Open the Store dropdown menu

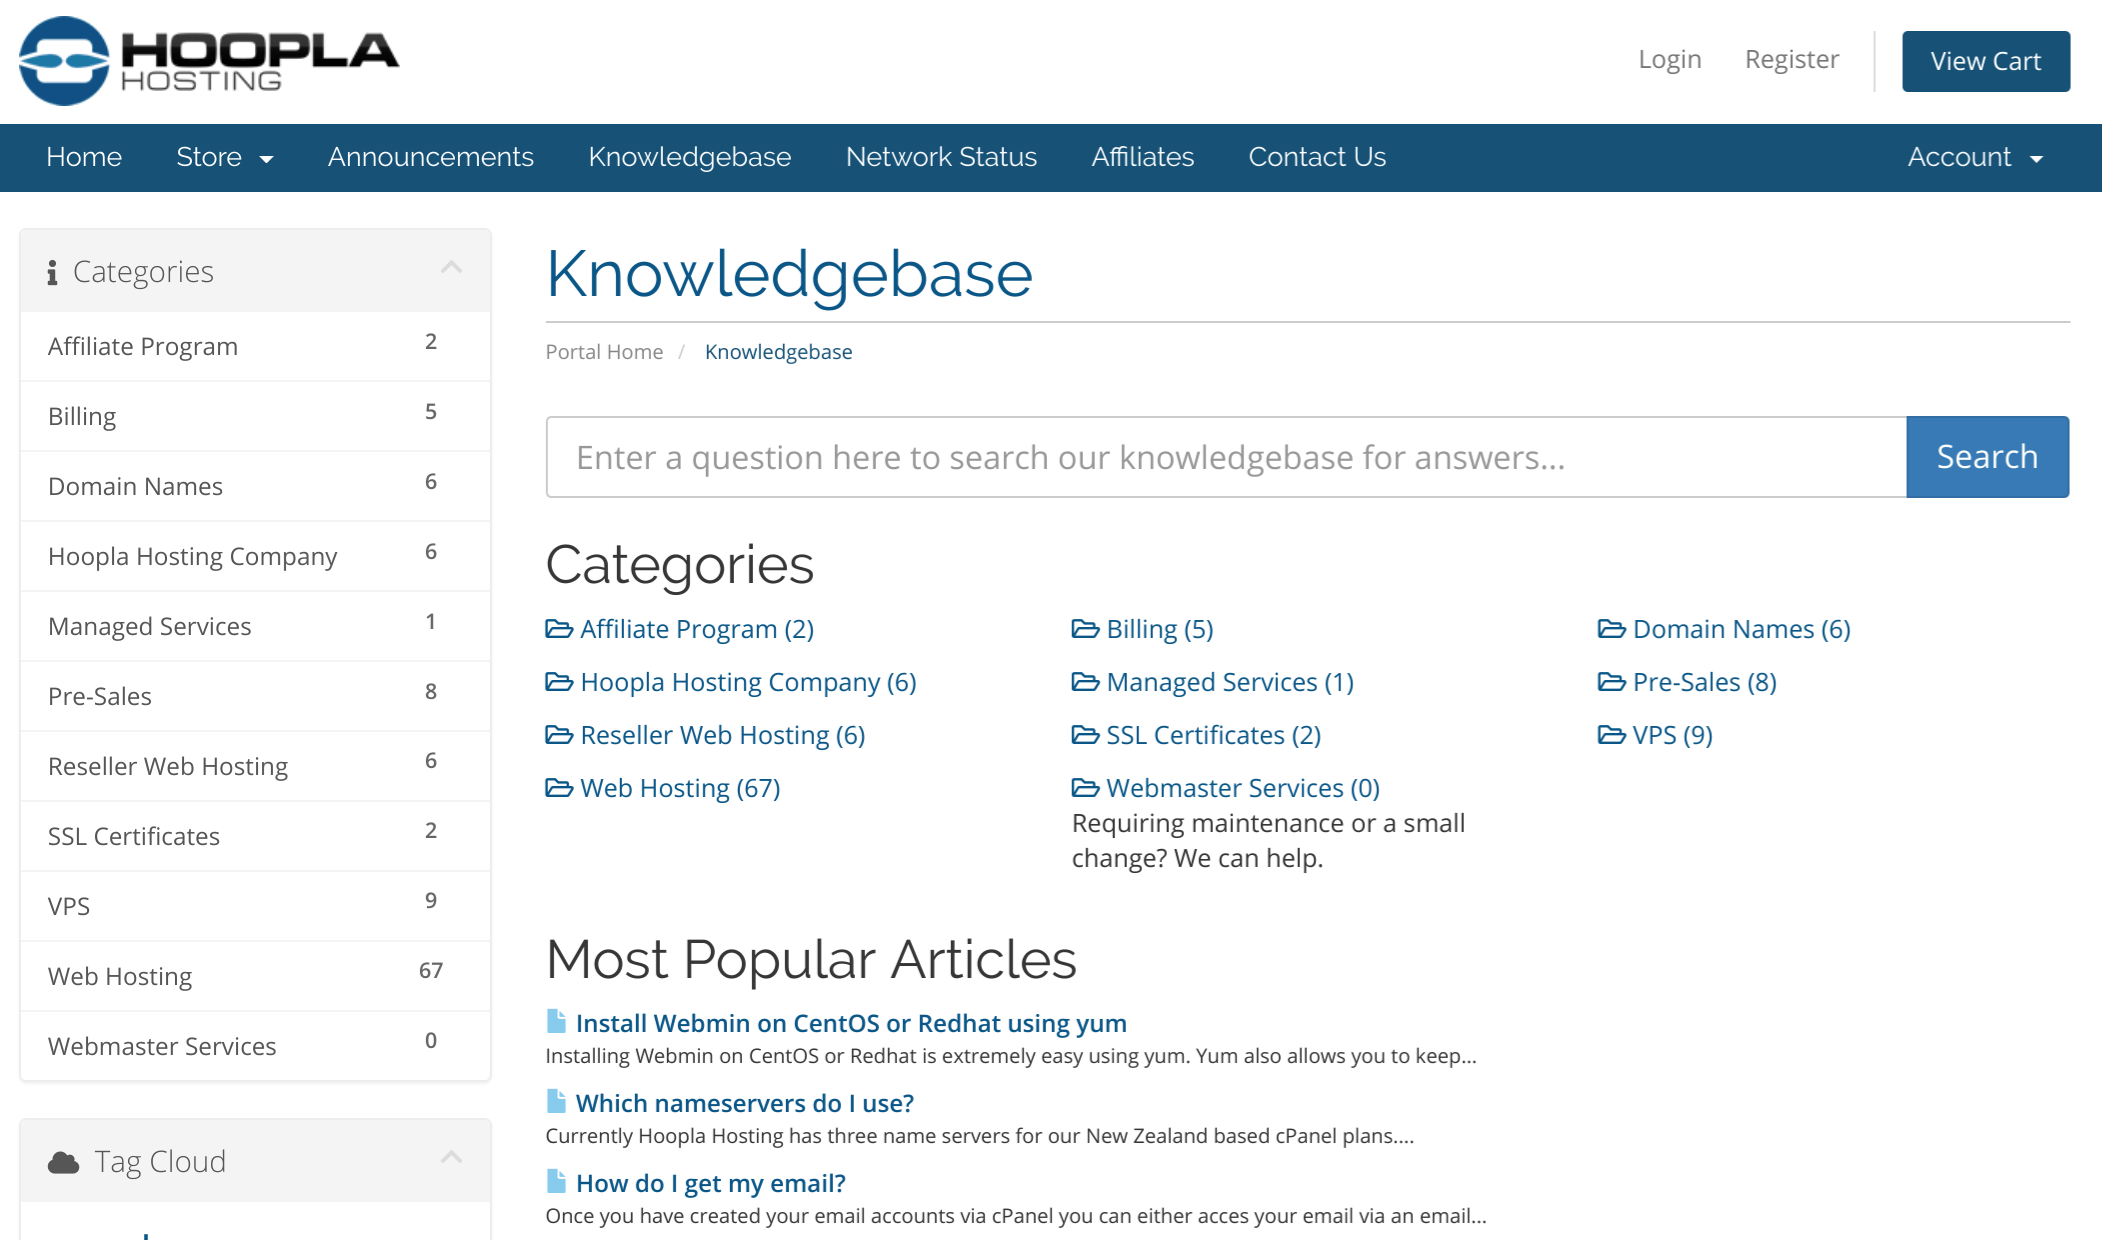coord(224,157)
